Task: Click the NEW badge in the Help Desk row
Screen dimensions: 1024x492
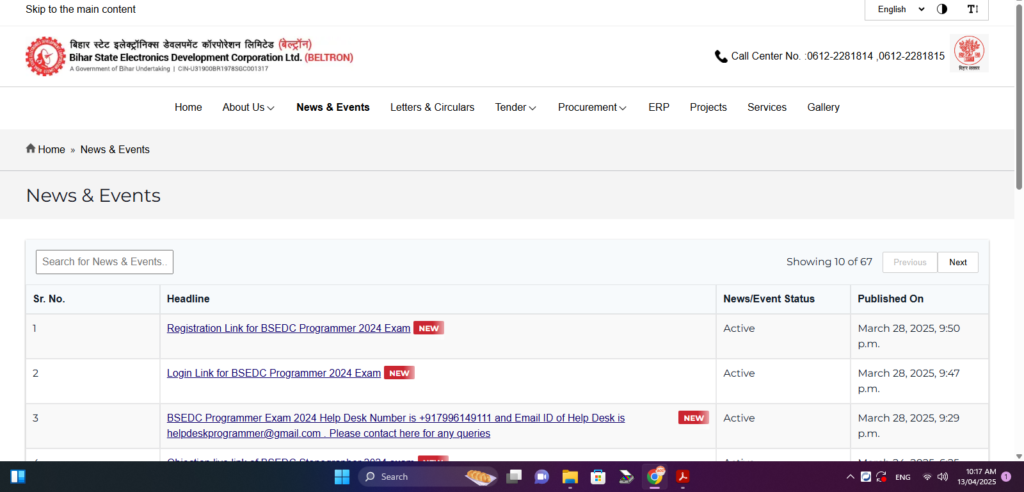Action: pos(694,418)
